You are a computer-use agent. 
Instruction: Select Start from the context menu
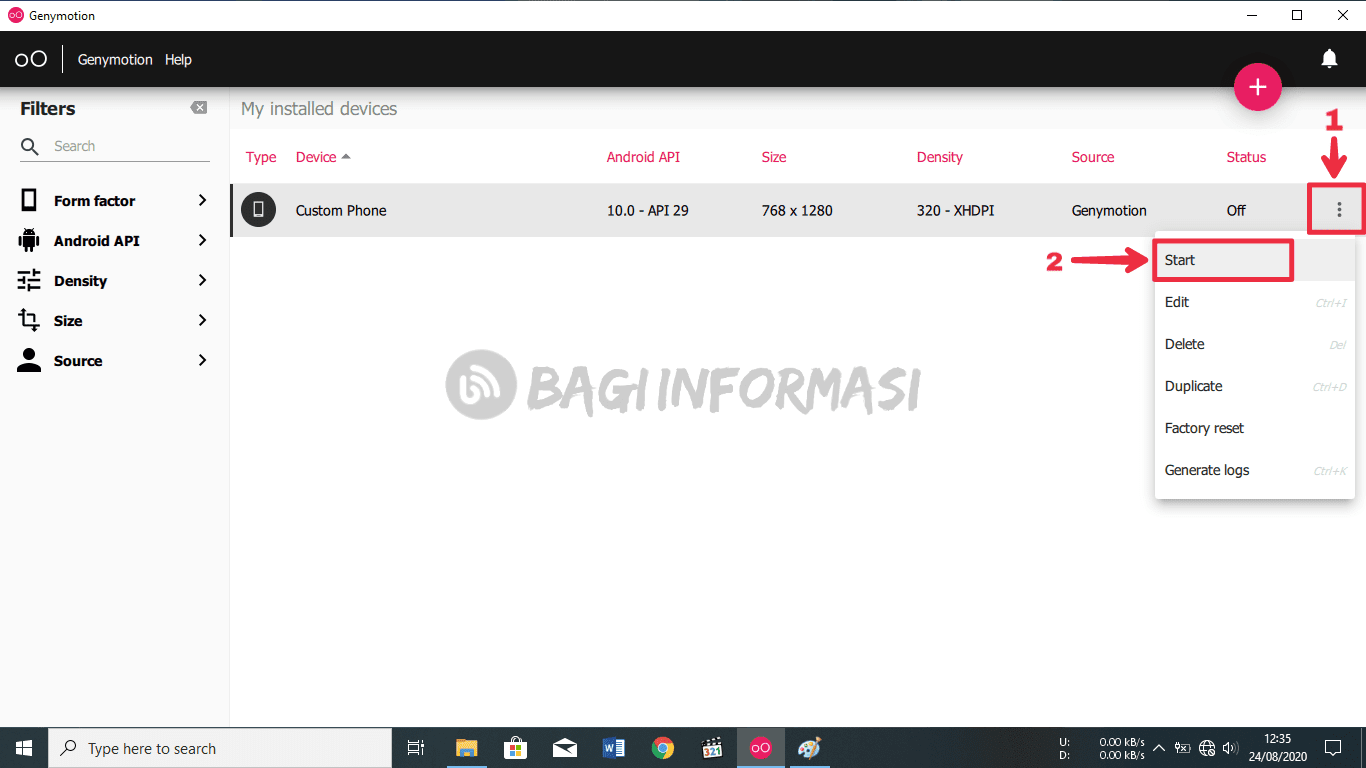pyautogui.click(x=1254, y=260)
